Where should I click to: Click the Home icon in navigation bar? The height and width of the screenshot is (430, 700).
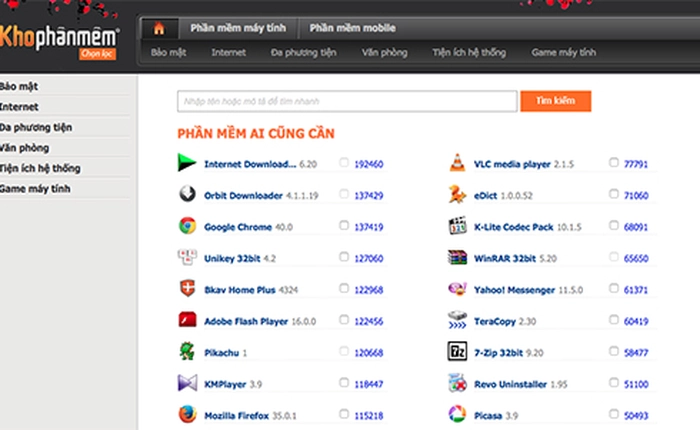[159, 27]
